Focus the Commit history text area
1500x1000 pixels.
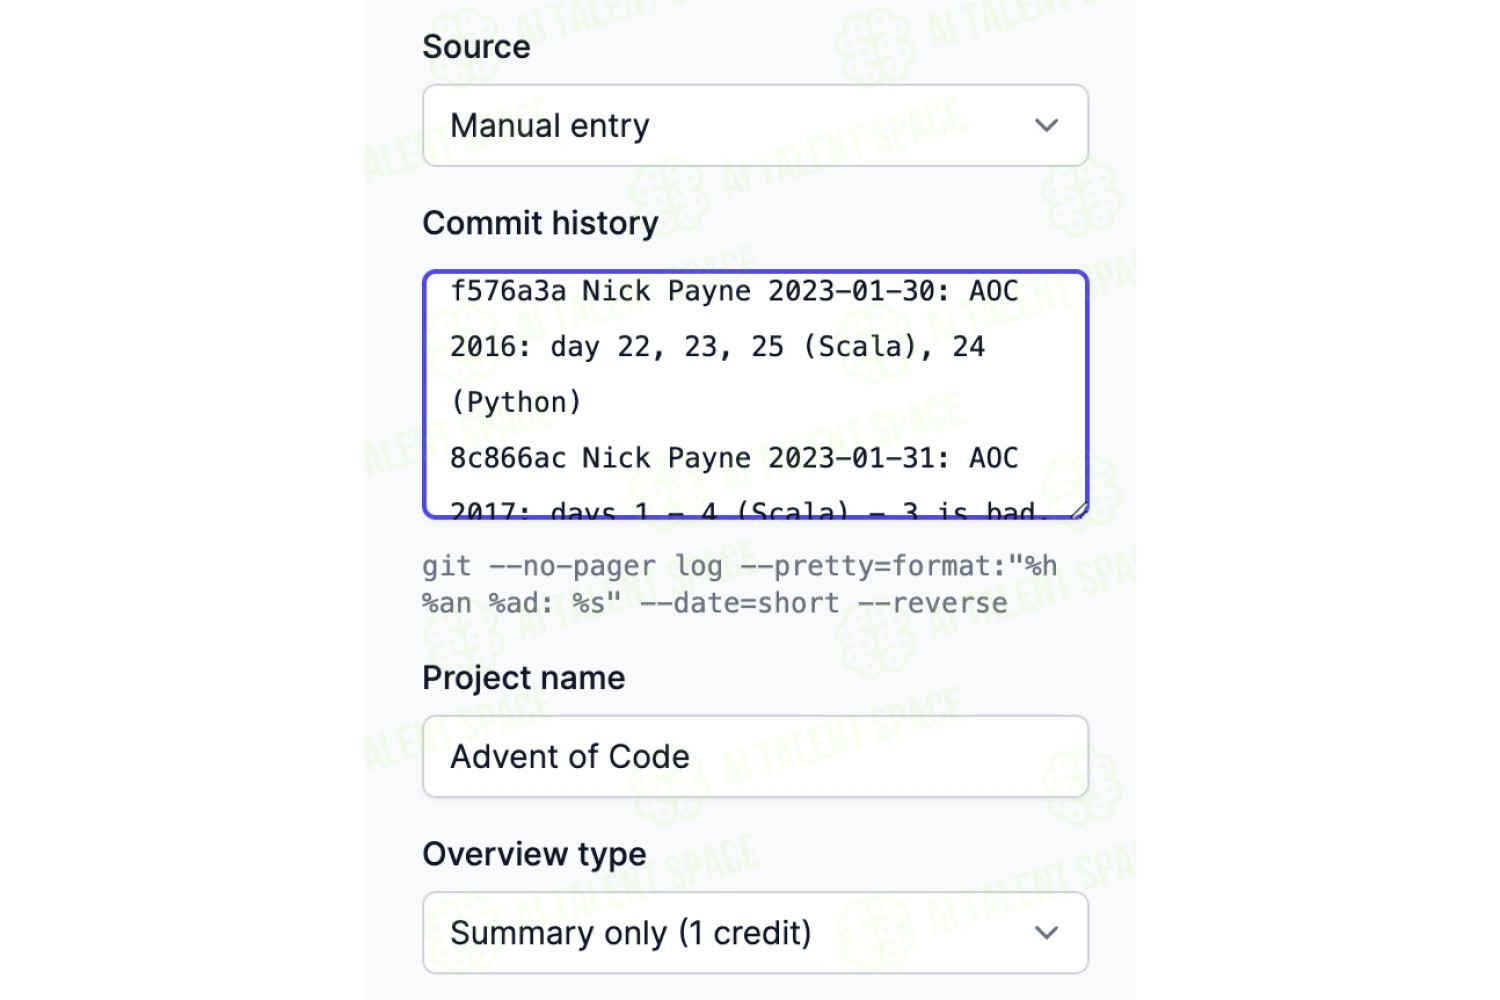pos(755,395)
